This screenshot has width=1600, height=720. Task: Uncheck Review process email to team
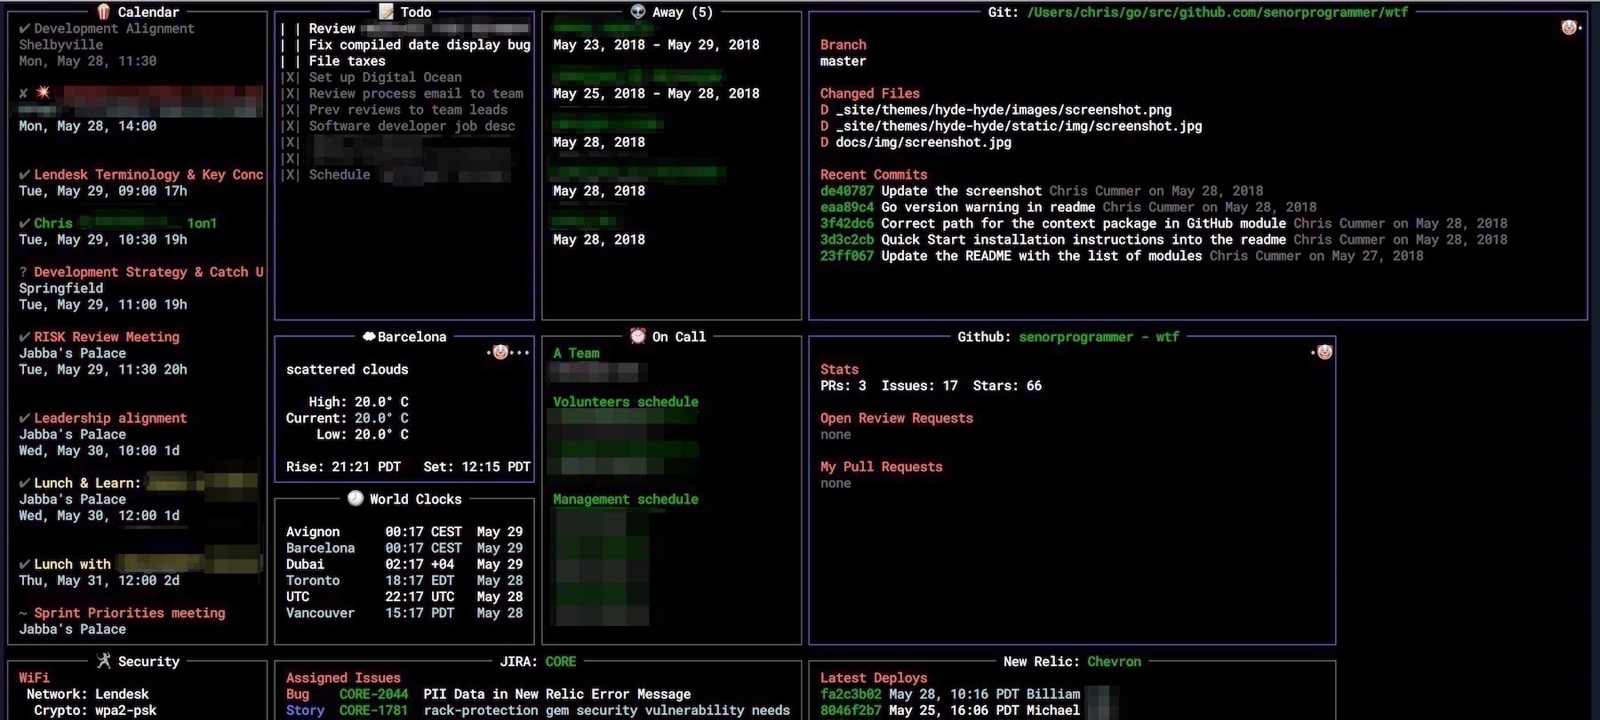tap(290, 94)
